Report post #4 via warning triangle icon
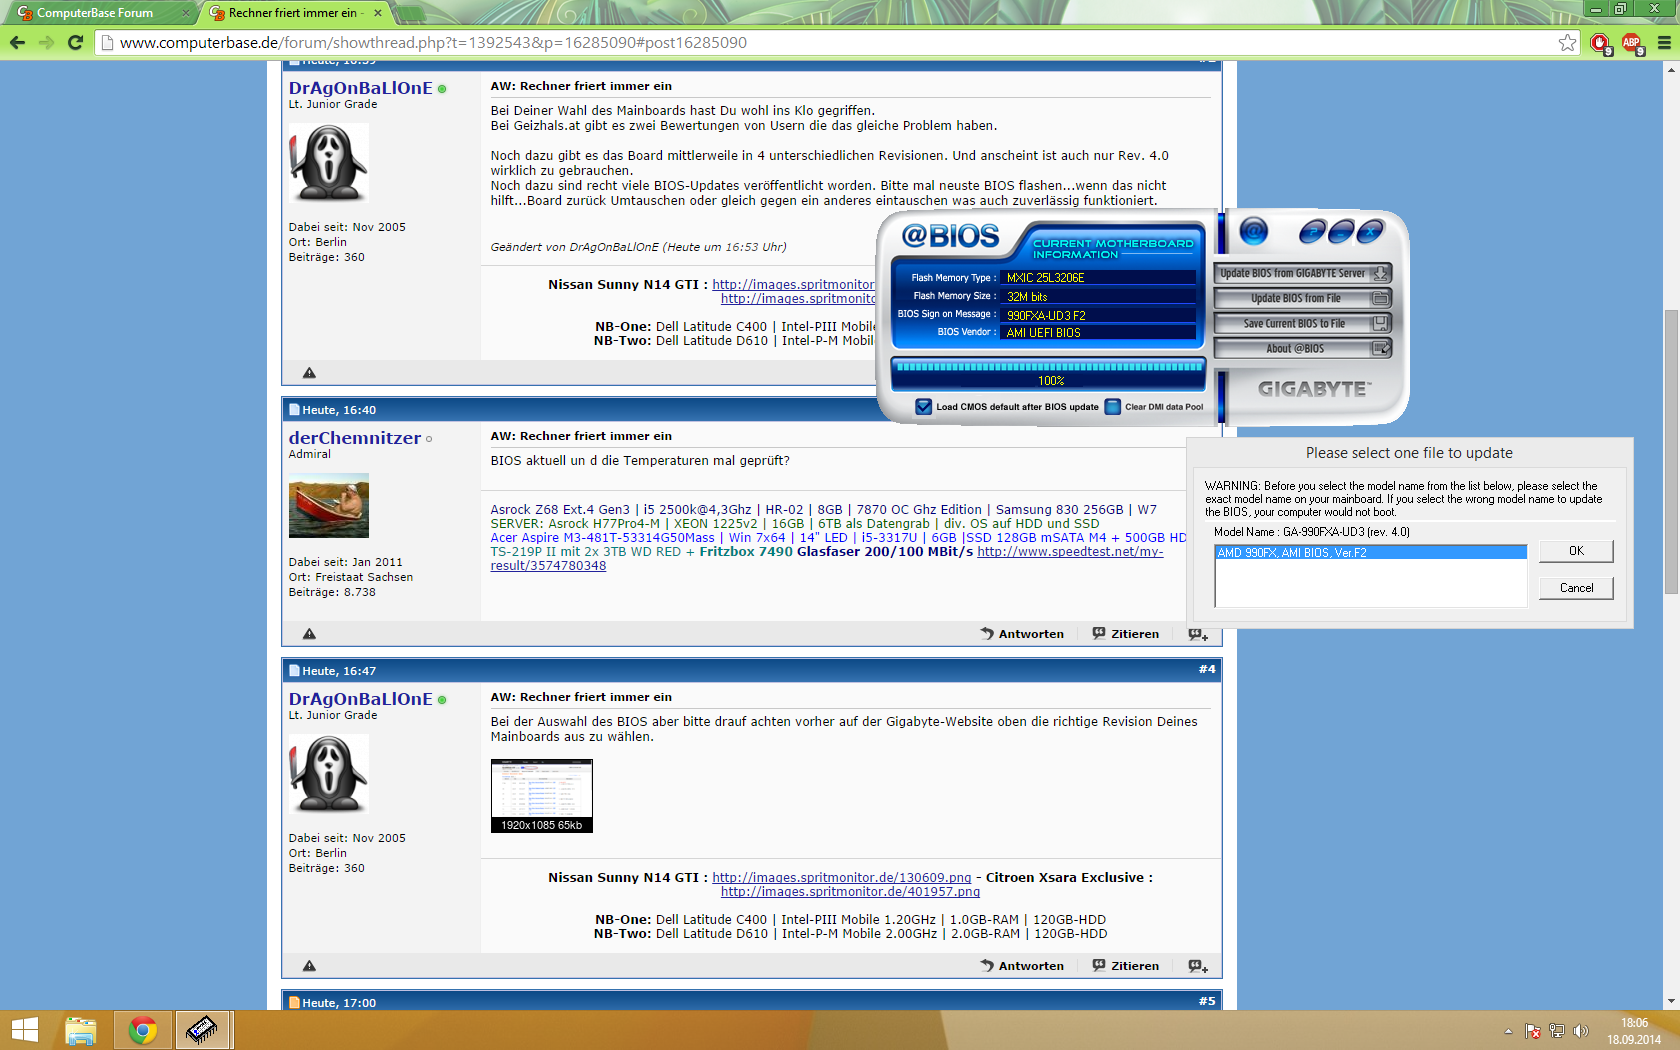 click(309, 966)
